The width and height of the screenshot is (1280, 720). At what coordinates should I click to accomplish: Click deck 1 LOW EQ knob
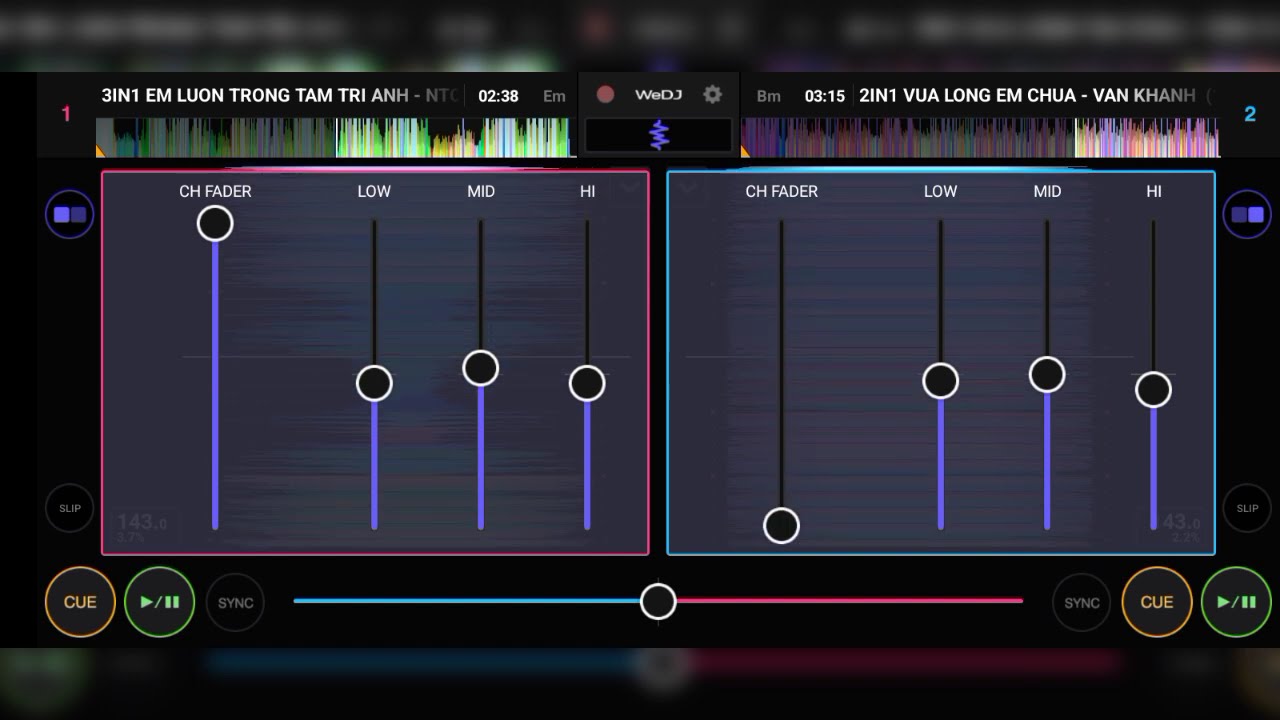click(374, 383)
